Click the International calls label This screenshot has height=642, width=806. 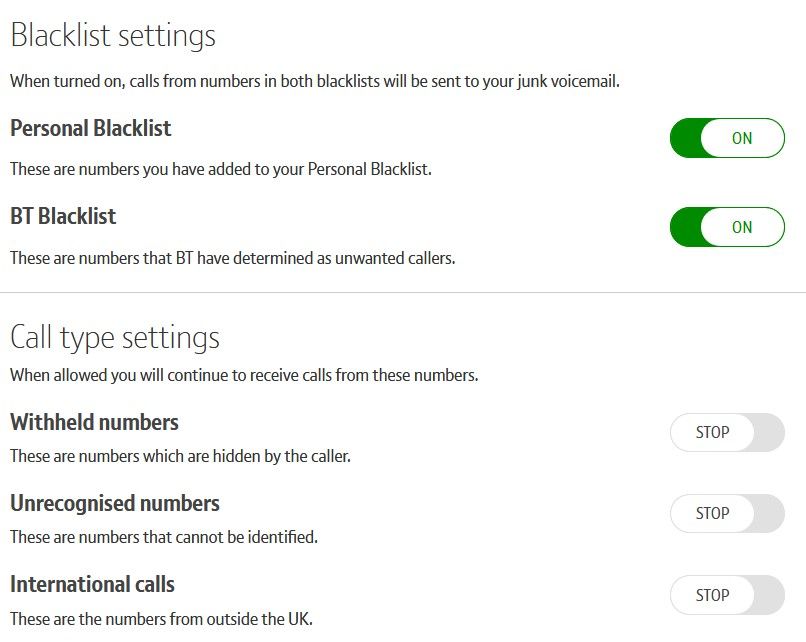[x=93, y=585]
